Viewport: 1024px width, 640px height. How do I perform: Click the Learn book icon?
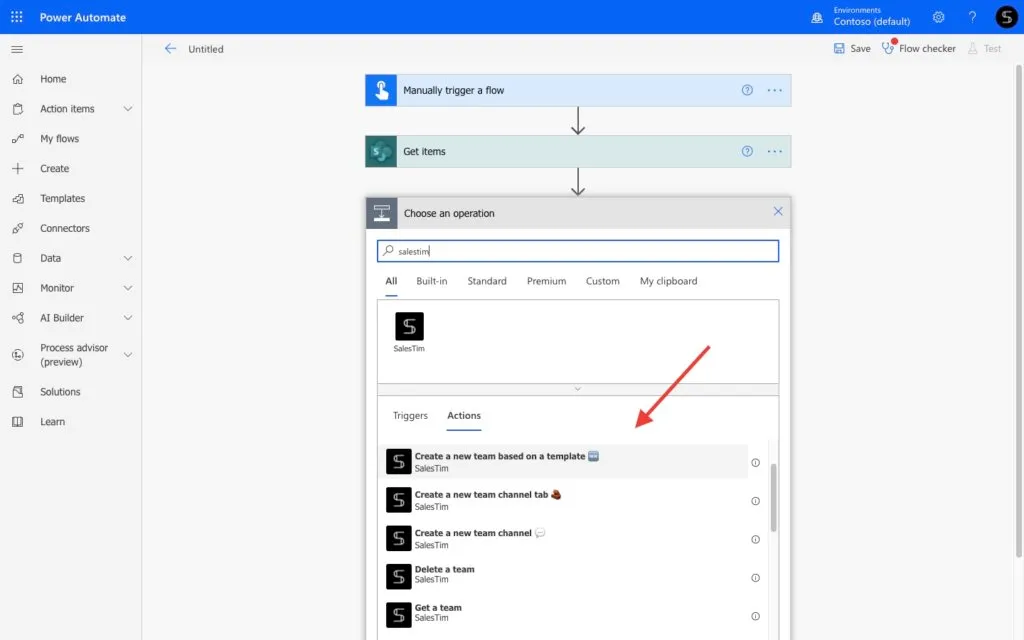click(18, 422)
